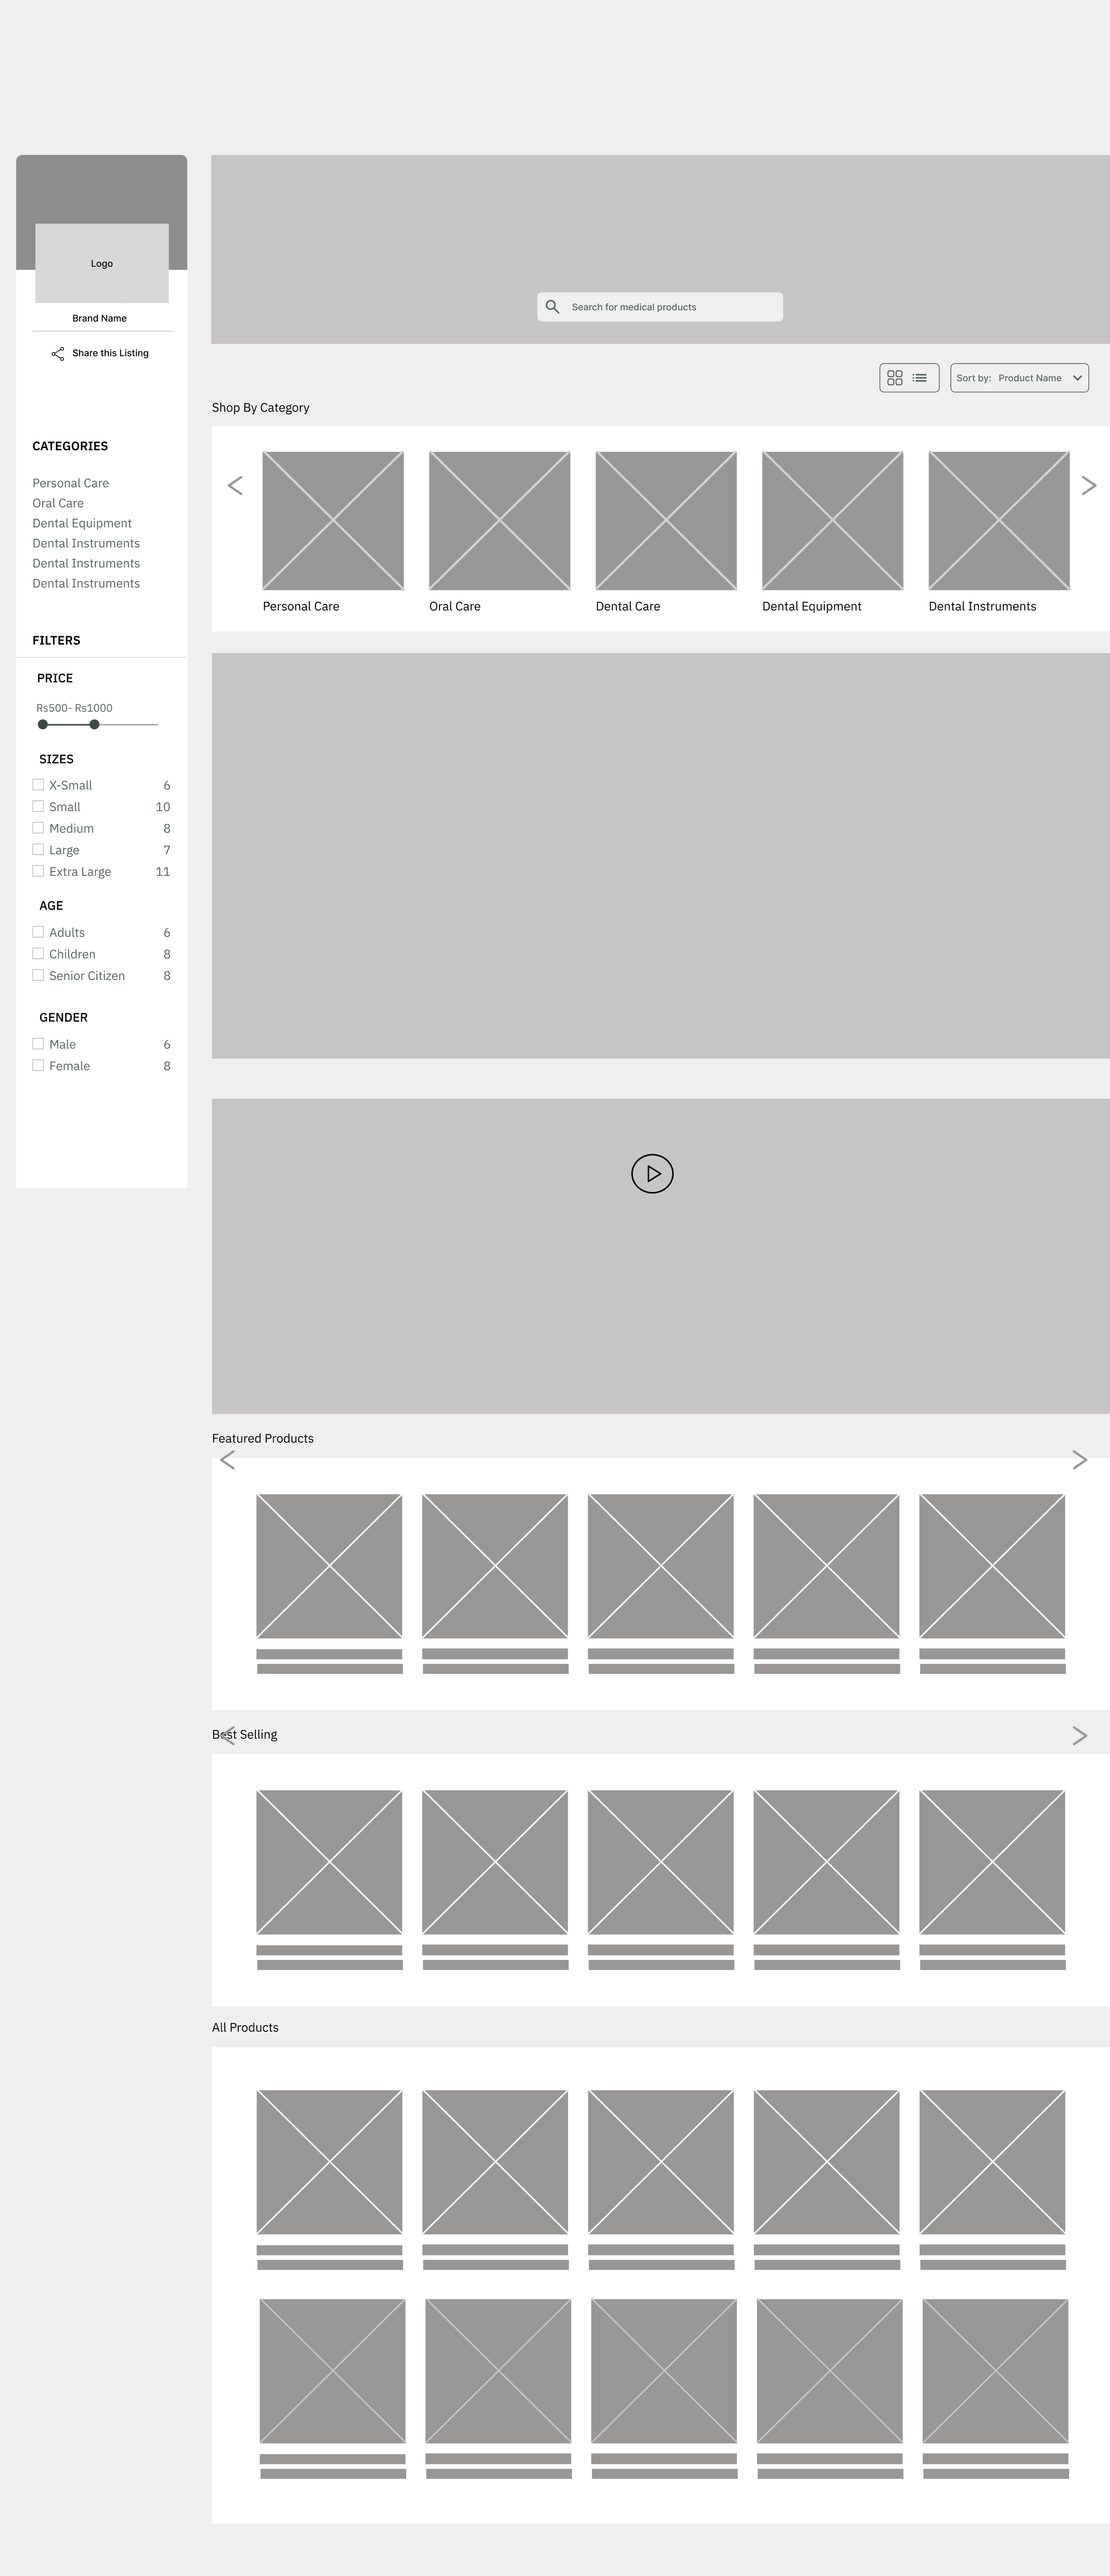
Task: Click the Share this Listing link
Action: [x=110, y=353]
